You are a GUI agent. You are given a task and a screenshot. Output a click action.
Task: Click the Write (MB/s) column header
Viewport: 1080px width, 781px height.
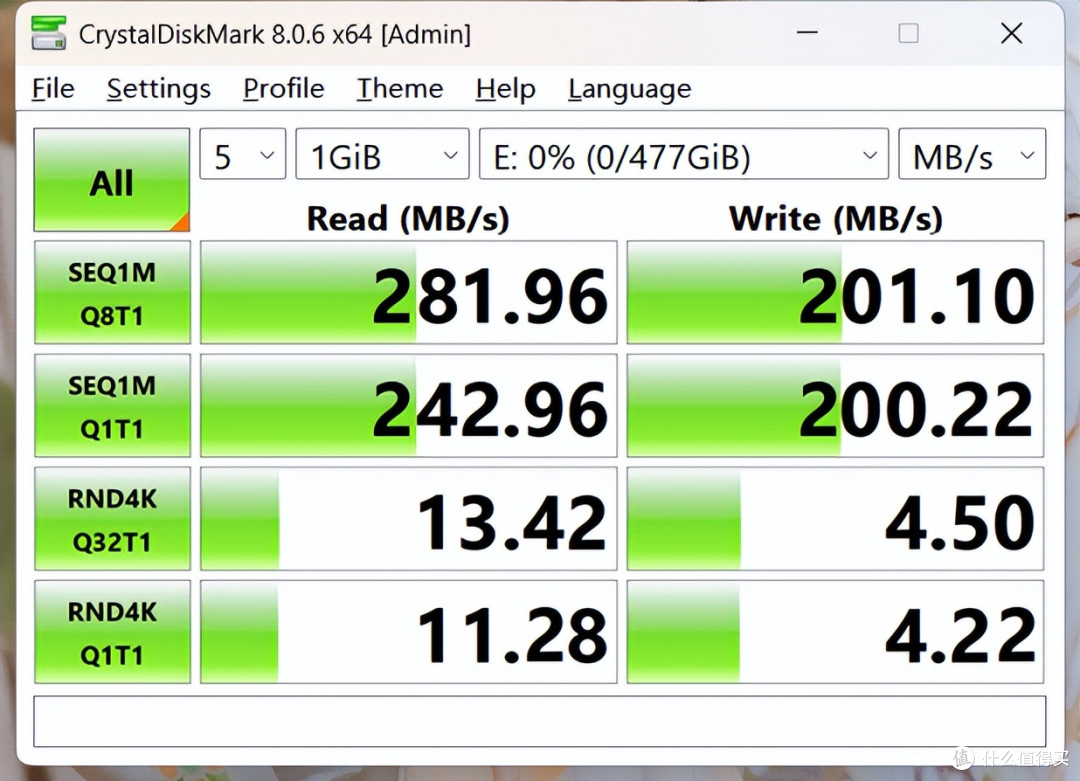(x=835, y=218)
